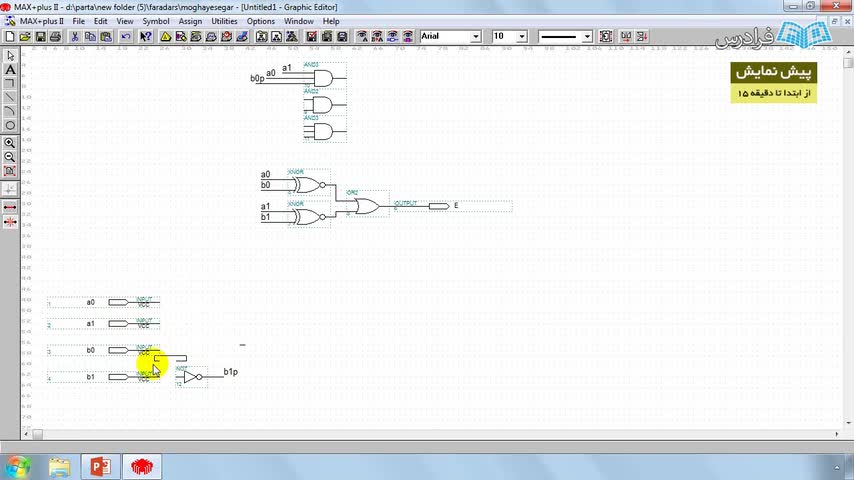This screenshot has height=480, width=854.
Task: Undo the last action with arrow icon
Action: [126, 37]
